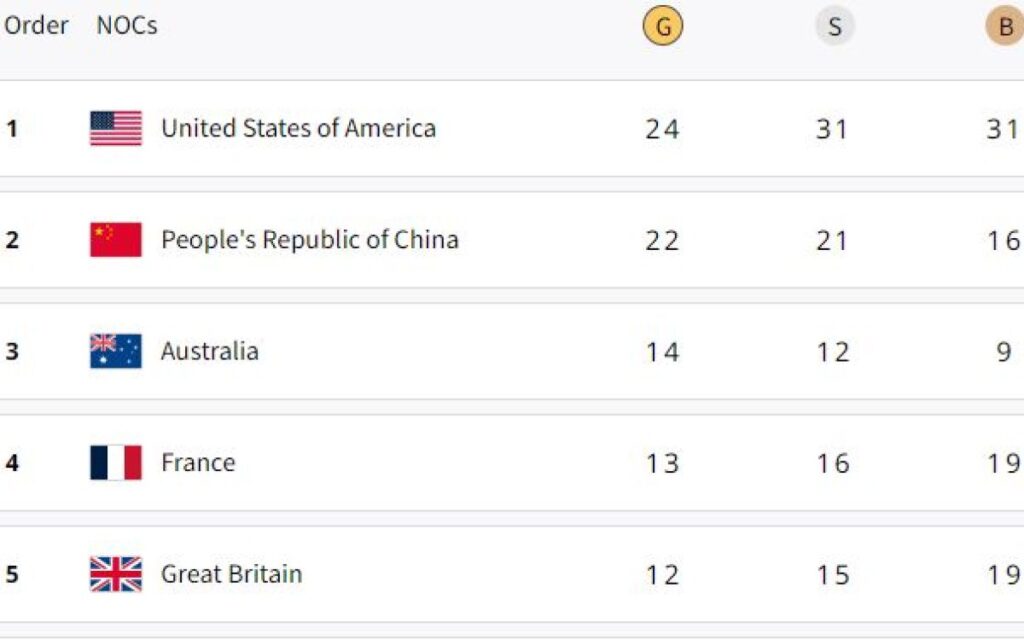Viewport: 1024px width, 640px height.
Task: Click the Great Britain Union Jack flag
Action: click(x=116, y=574)
